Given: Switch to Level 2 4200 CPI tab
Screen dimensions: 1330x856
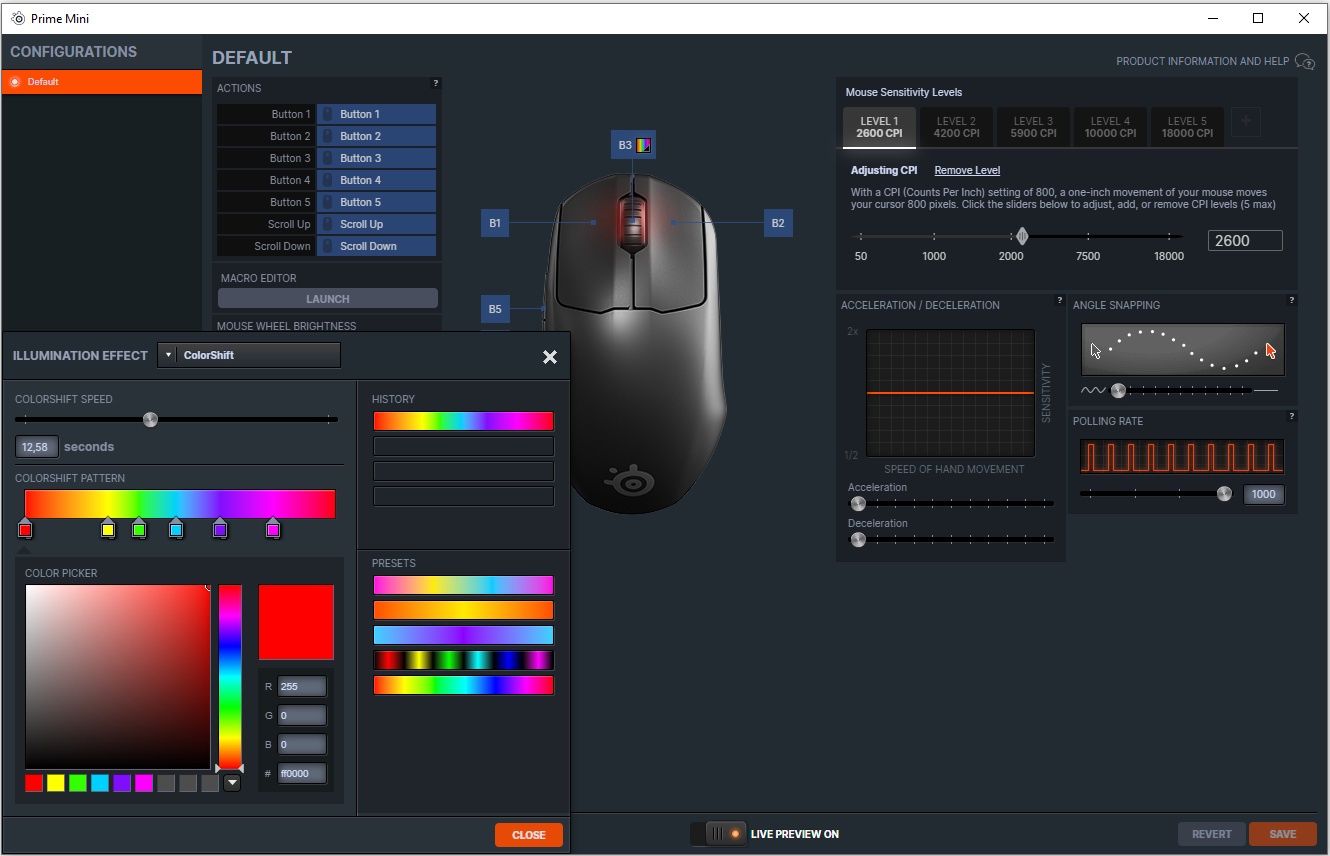Looking at the screenshot, I should coord(957,127).
